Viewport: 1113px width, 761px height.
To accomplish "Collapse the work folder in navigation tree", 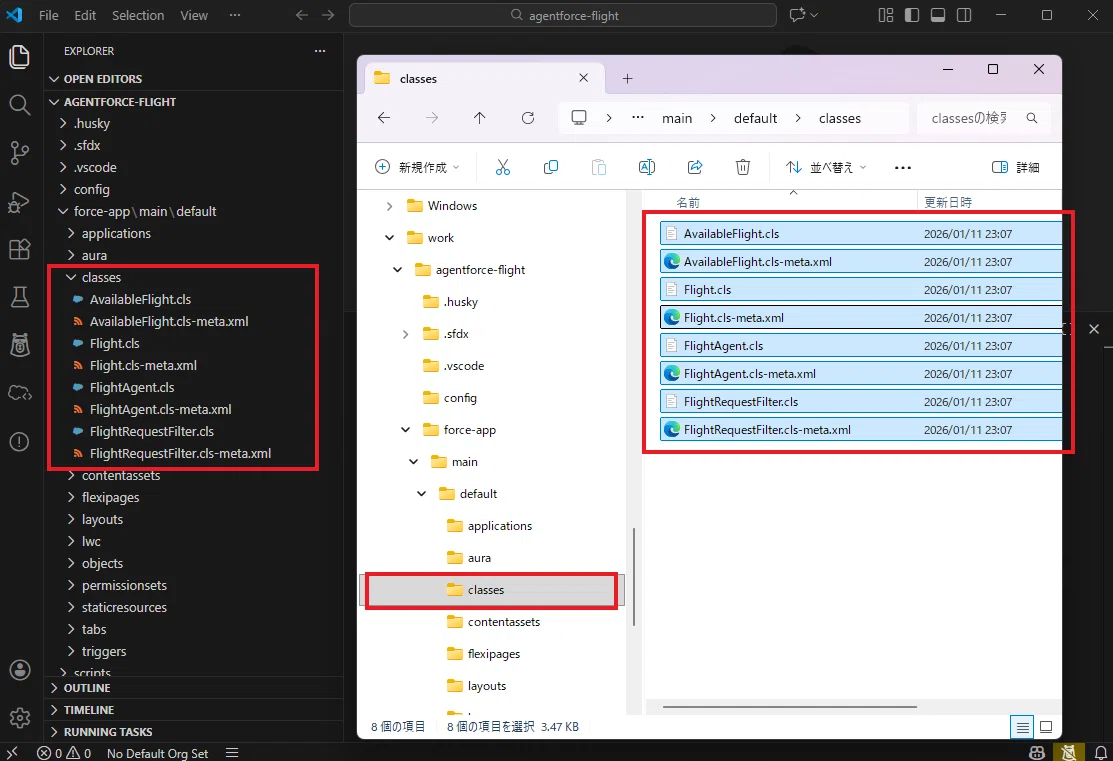I will click(x=389, y=238).
